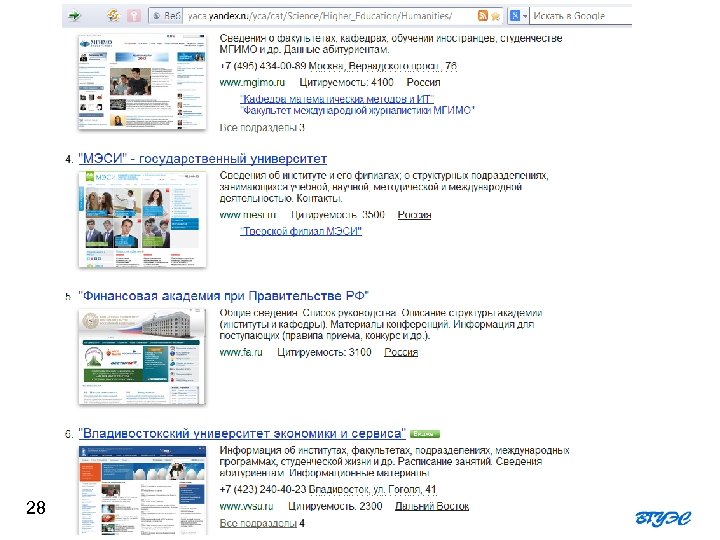Click www.mesi.ru site address
Screen dimensions: 720x540
coord(248,214)
